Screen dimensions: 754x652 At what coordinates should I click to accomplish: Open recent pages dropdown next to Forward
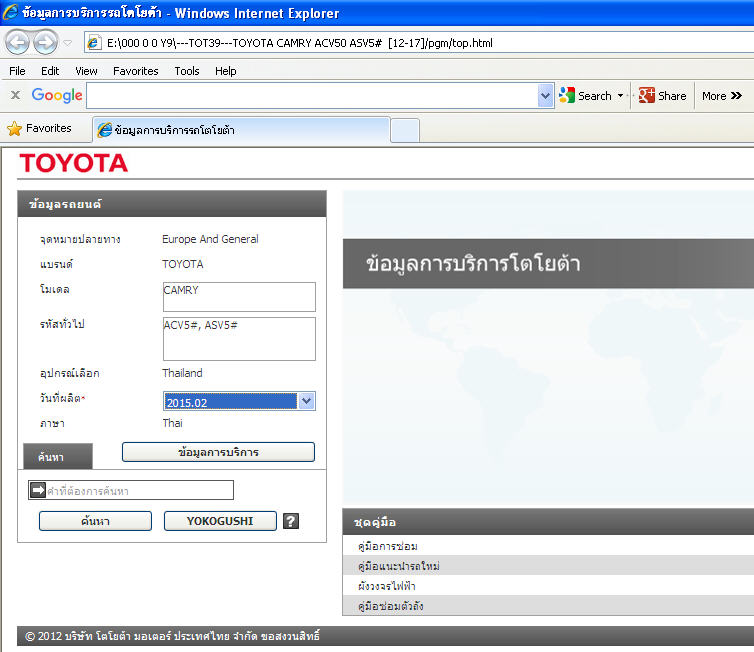pos(68,43)
